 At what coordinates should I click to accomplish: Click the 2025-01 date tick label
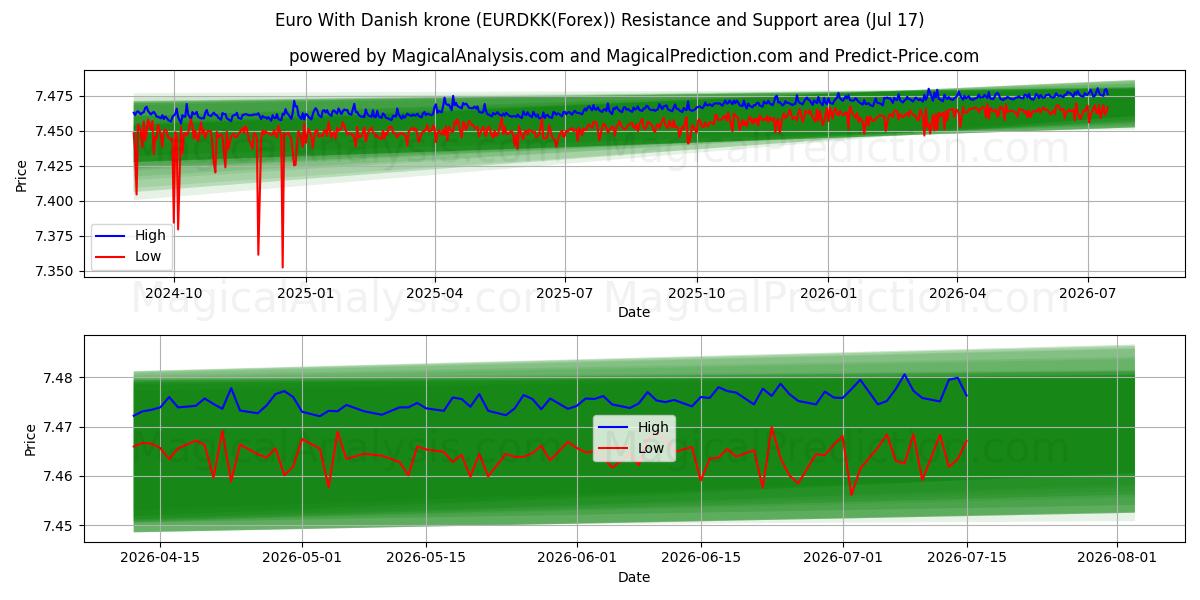coord(305,293)
